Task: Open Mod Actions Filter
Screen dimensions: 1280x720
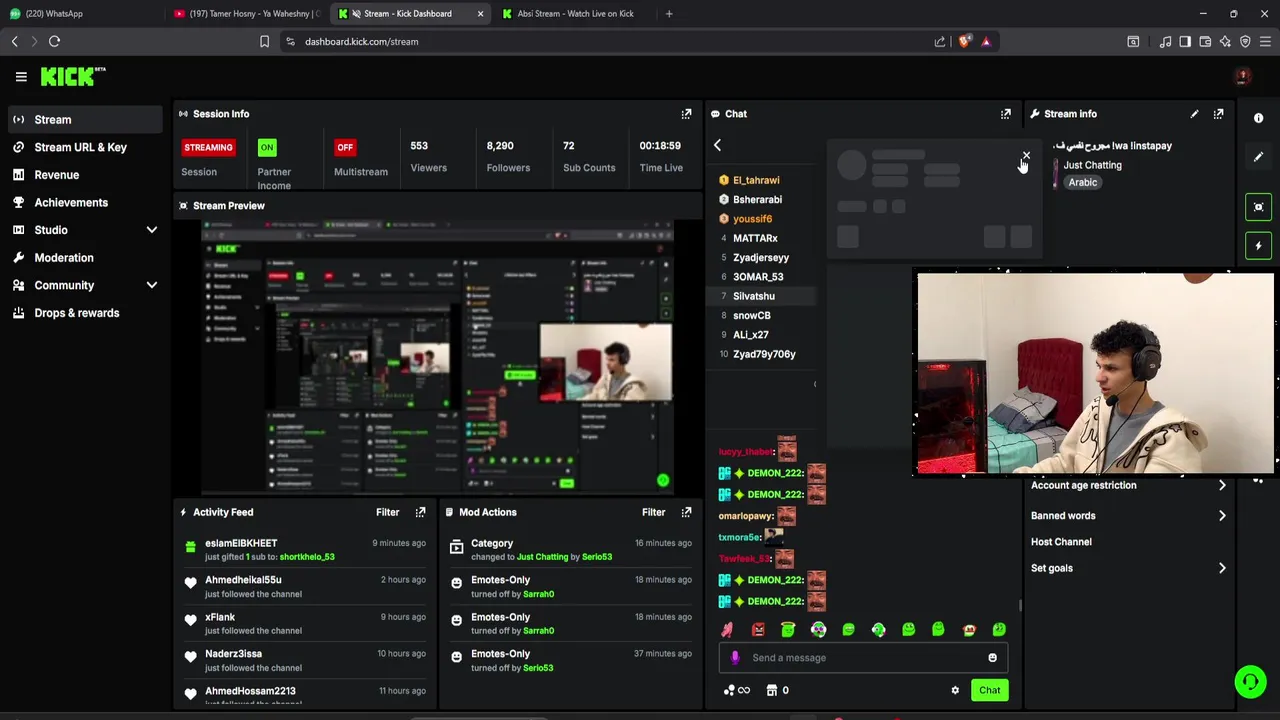Action: click(x=653, y=512)
